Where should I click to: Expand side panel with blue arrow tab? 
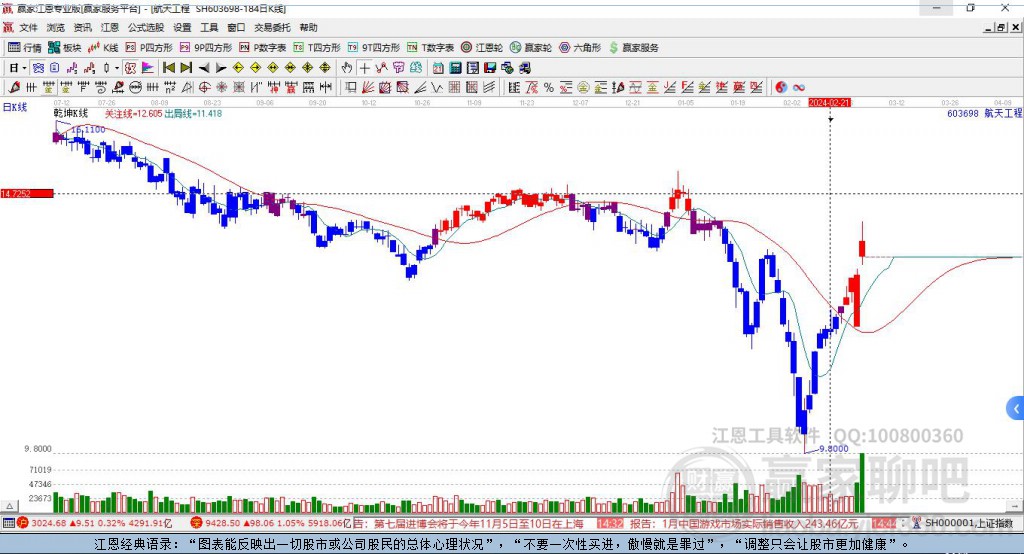(1016, 409)
